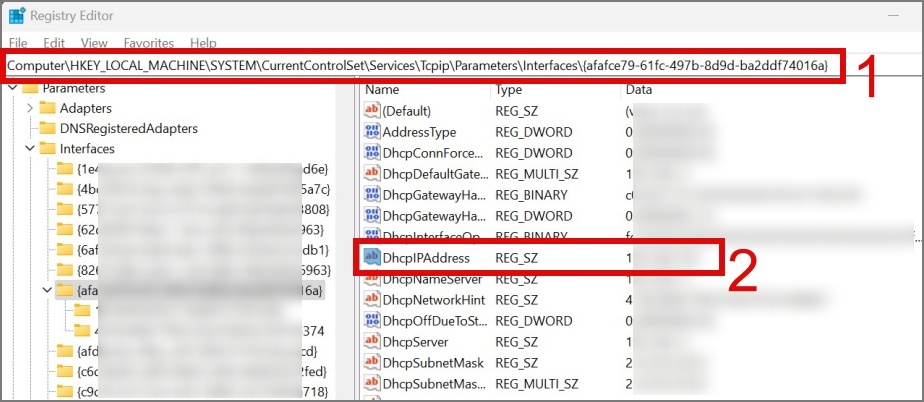Click icon of DhcpSubnetMas... REG_MULTI_SZ value
The image size is (924, 402).
click(x=372, y=384)
